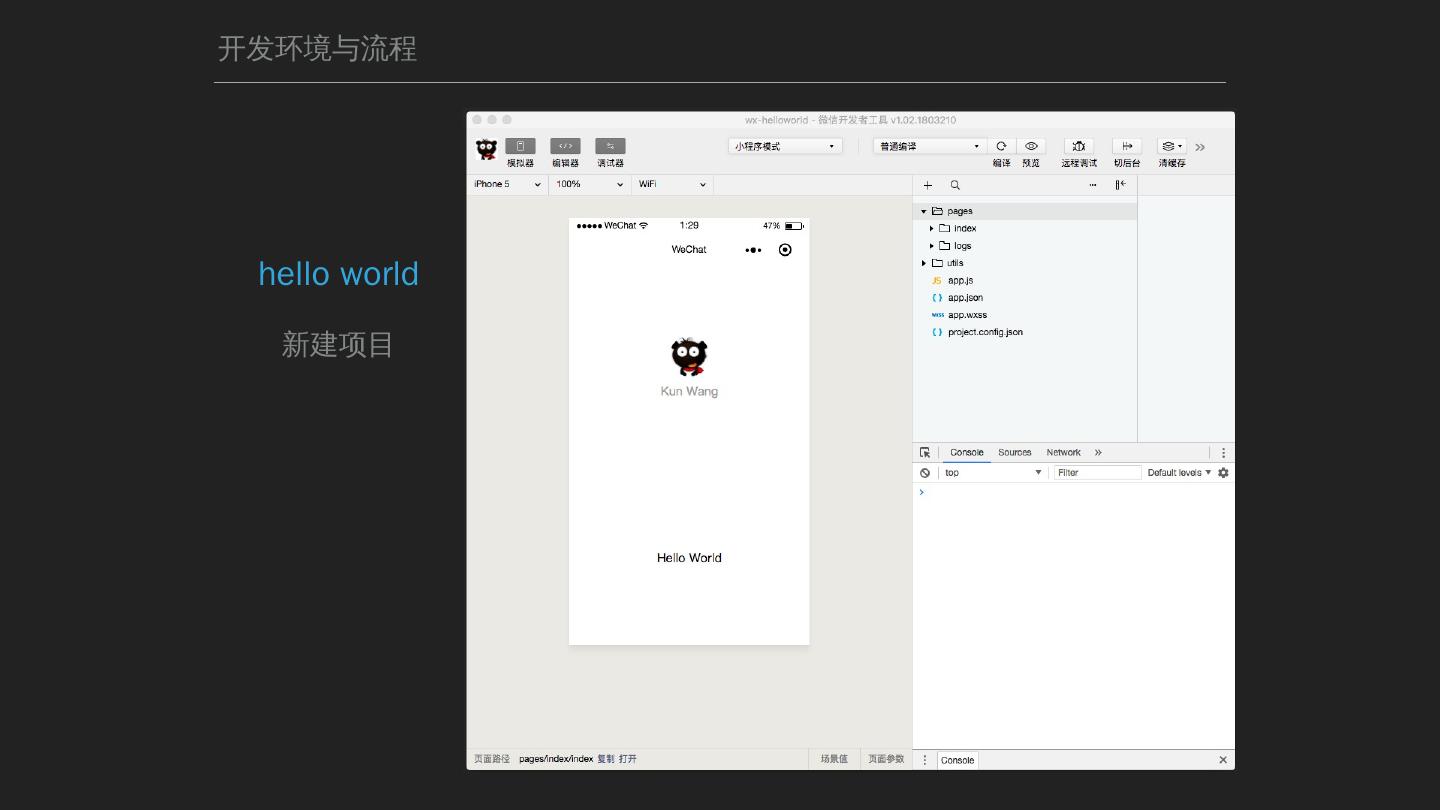
Task: Switch to the Network tab
Action: (1063, 453)
